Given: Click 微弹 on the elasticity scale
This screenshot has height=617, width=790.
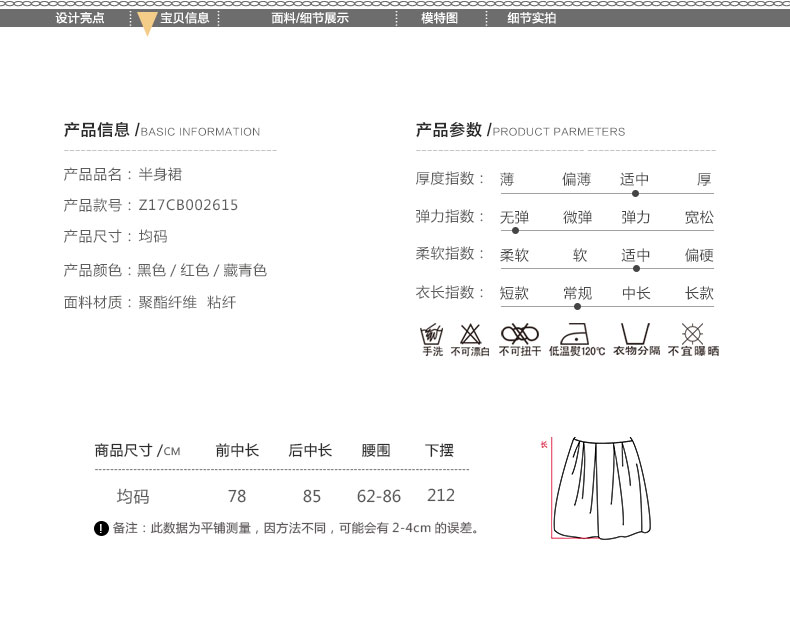Looking at the screenshot, I should click(577, 218).
